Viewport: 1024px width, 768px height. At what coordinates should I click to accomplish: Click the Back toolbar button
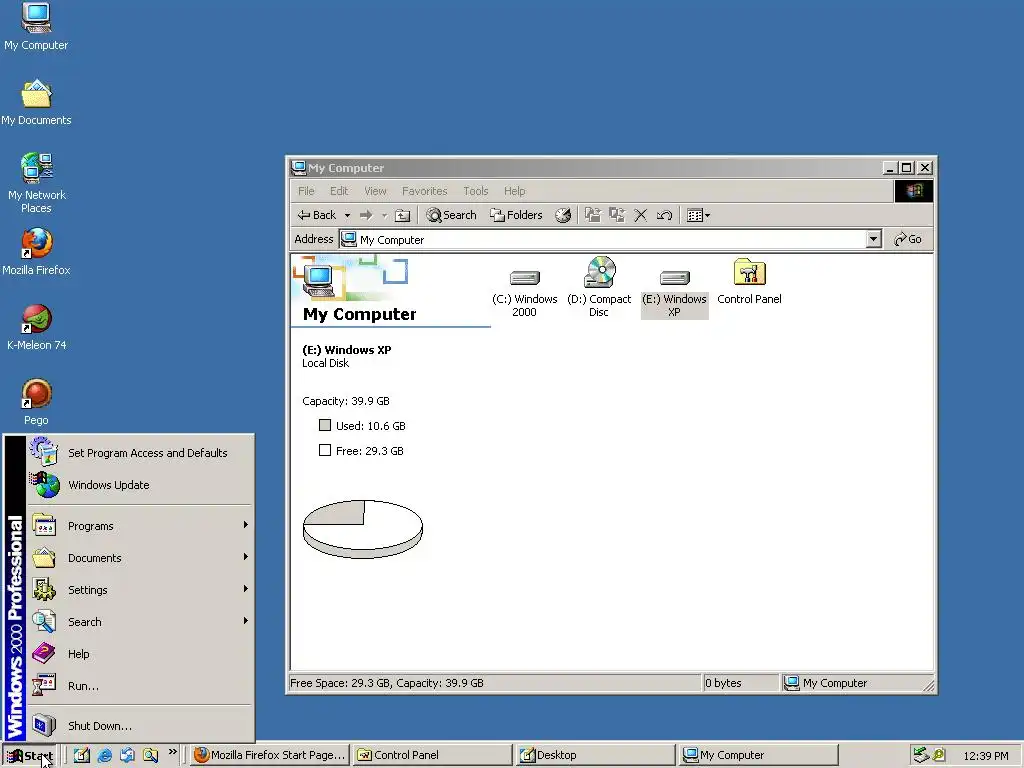(317, 216)
